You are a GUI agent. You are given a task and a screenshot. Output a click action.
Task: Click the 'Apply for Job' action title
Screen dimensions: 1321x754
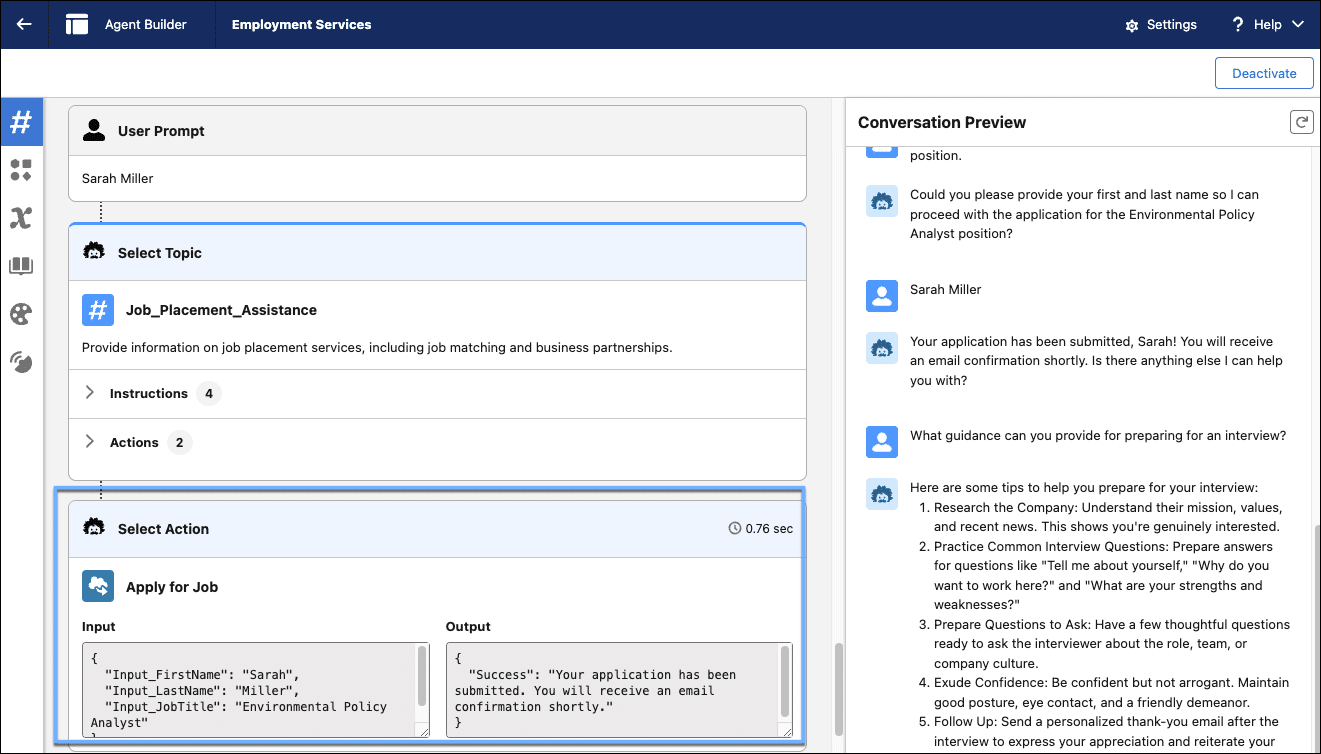click(x=172, y=587)
